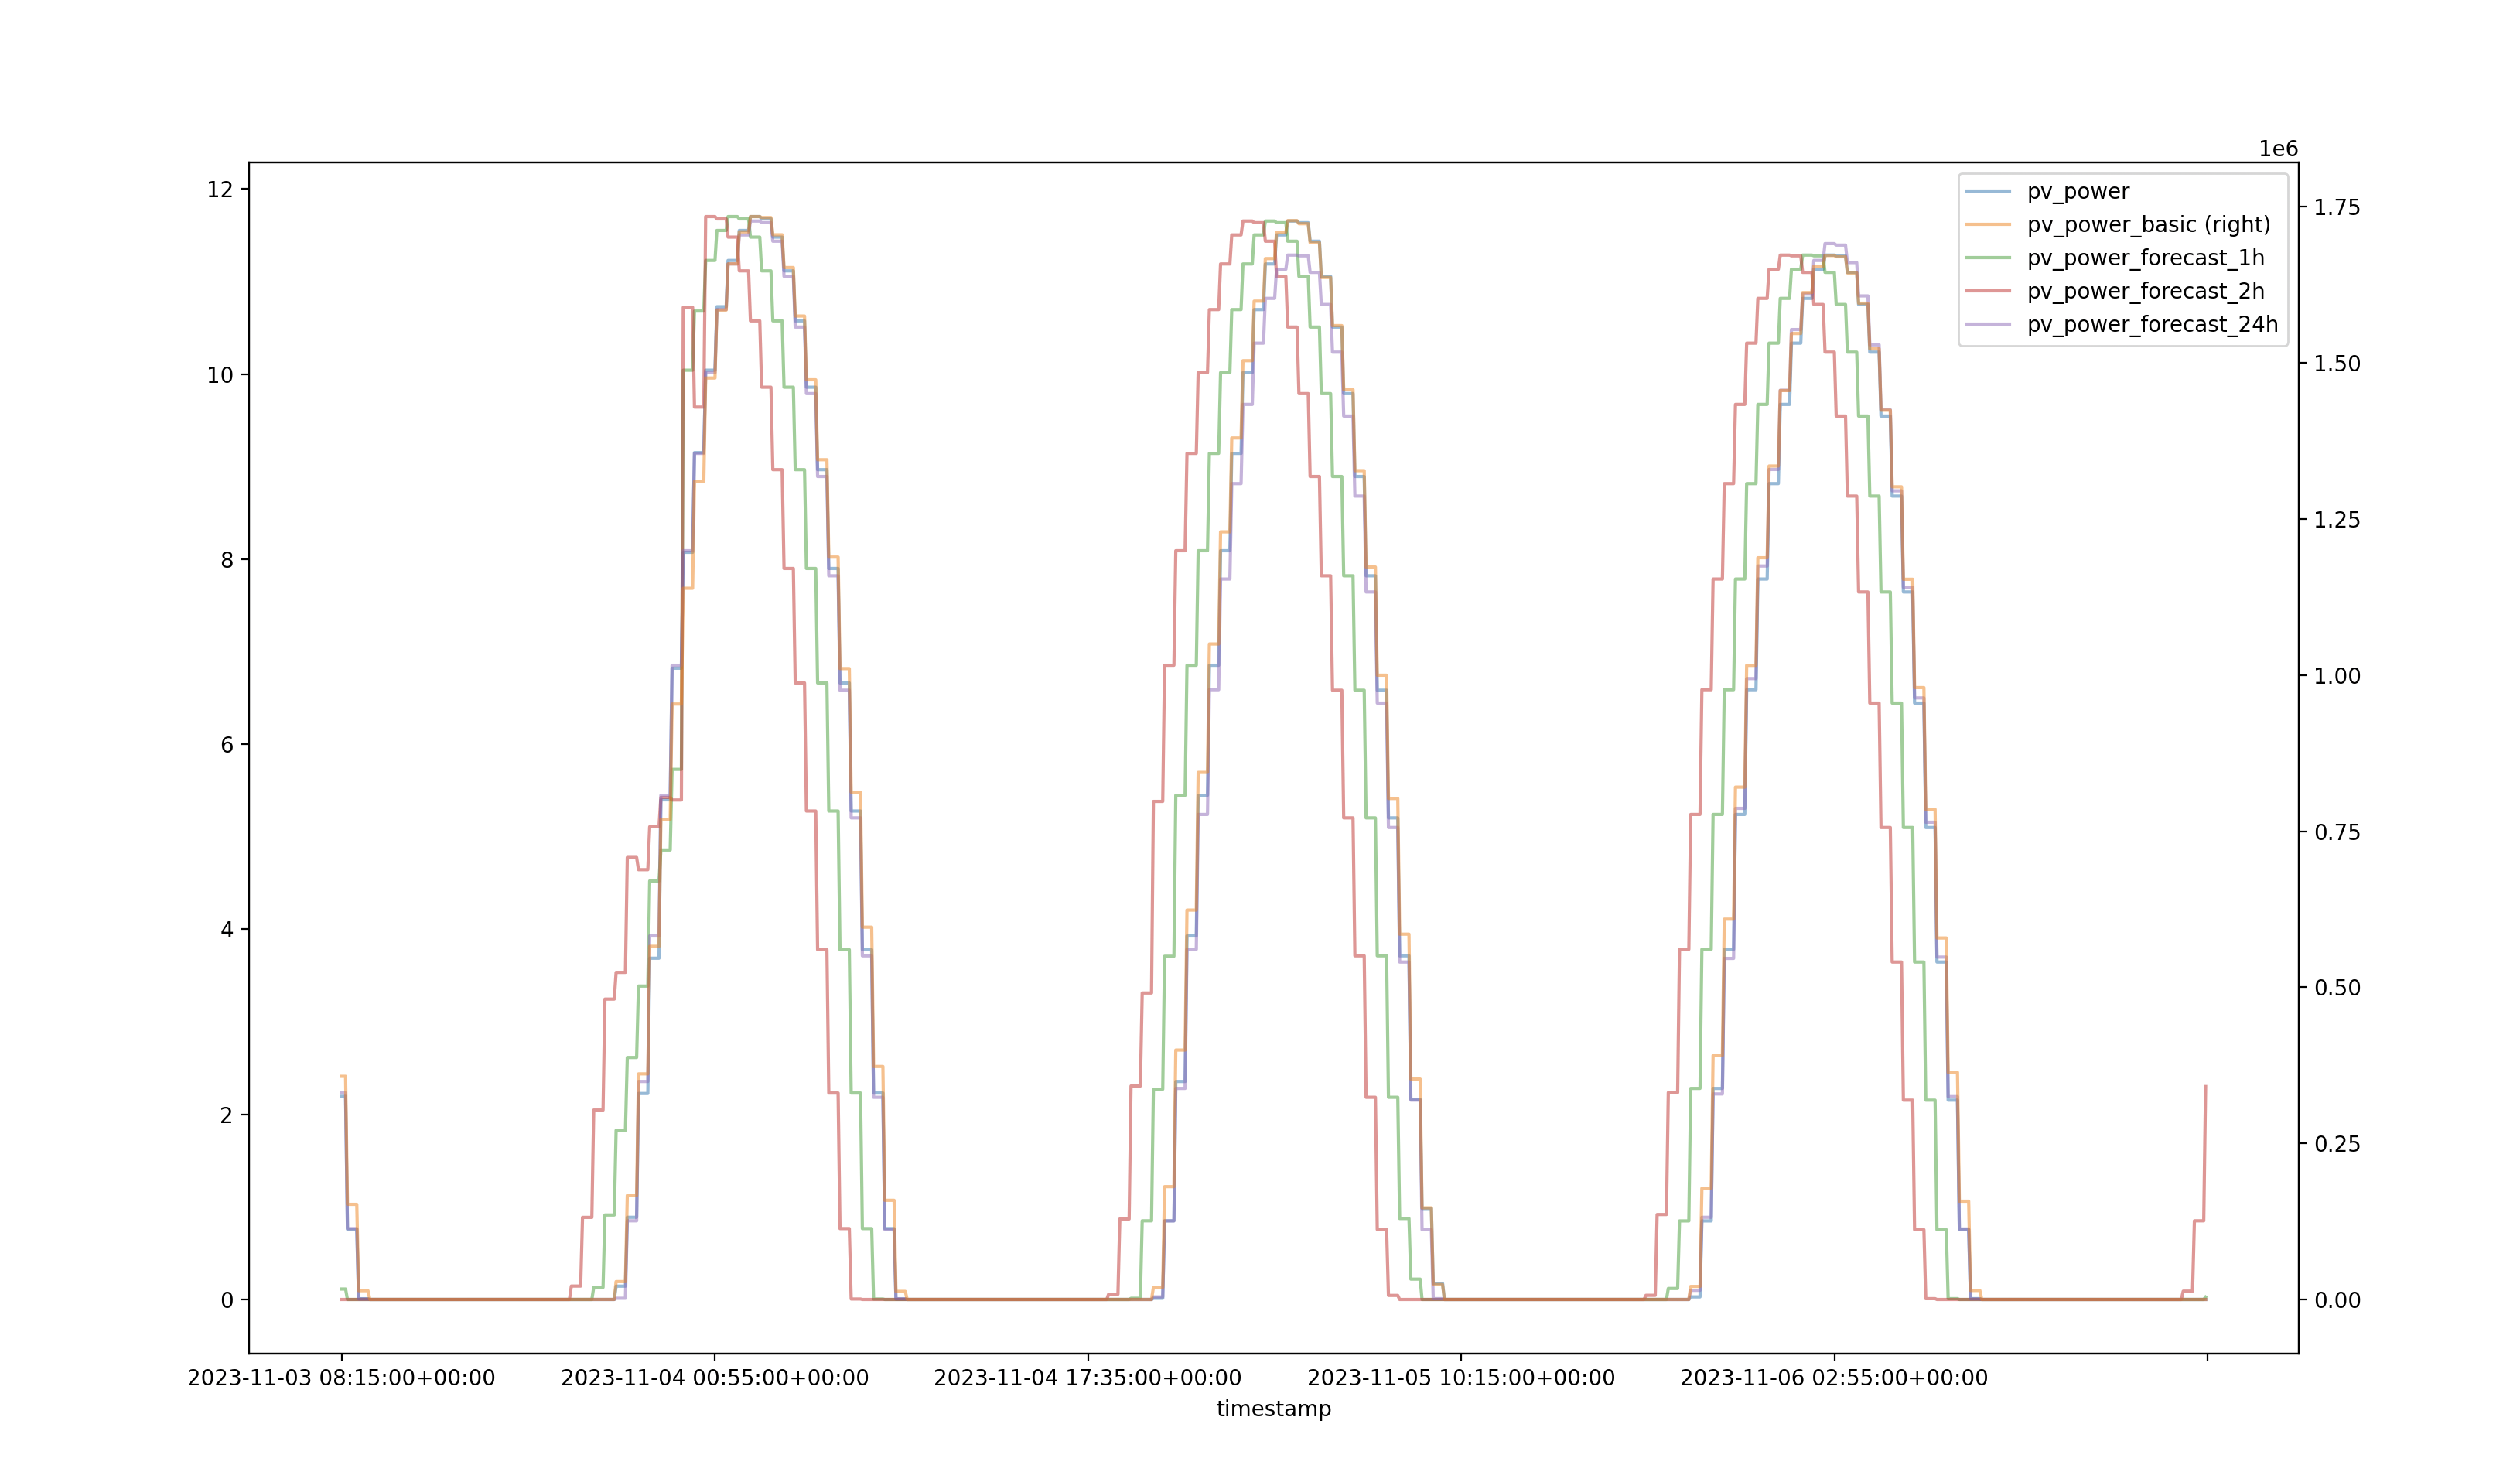Click the 2023-11-03 08:15:00 tick label
The width and height of the screenshot is (2520, 1465).
click(341, 1379)
